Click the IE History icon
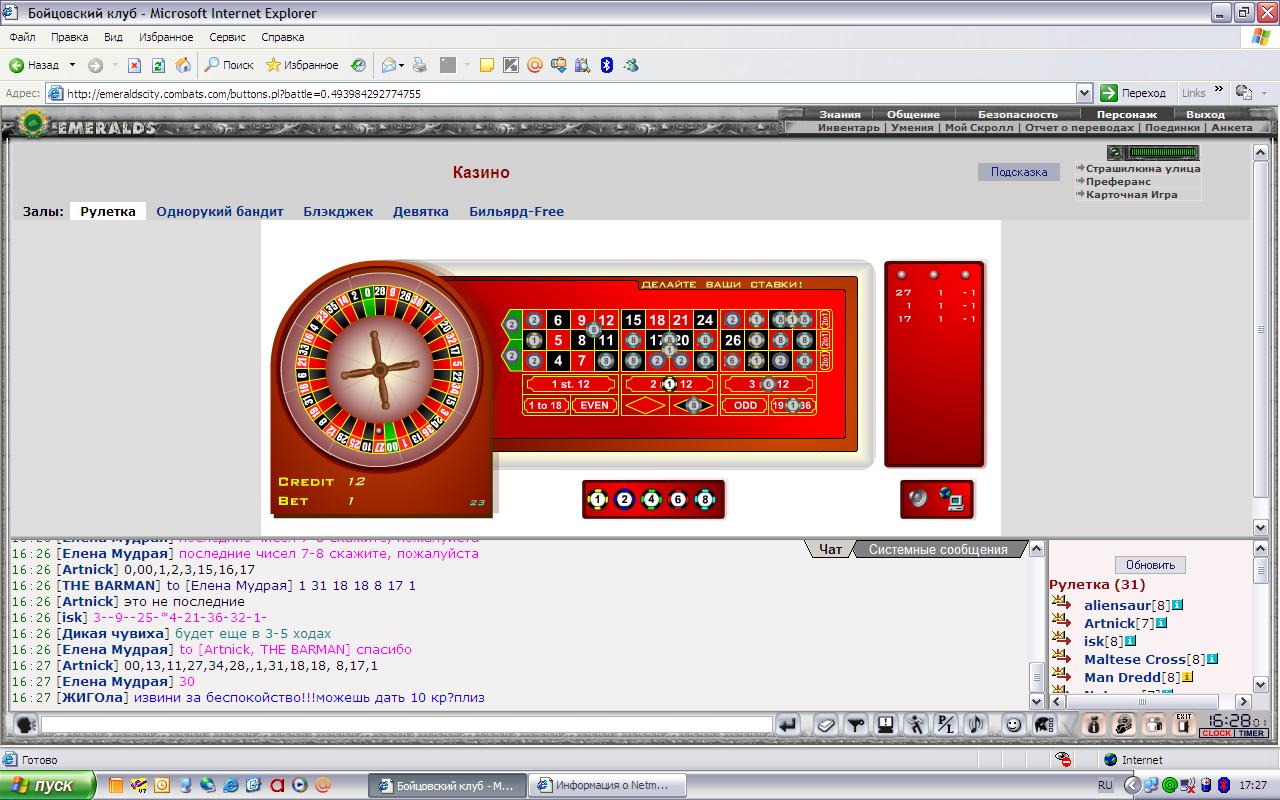This screenshot has height=800, width=1280. click(358, 65)
